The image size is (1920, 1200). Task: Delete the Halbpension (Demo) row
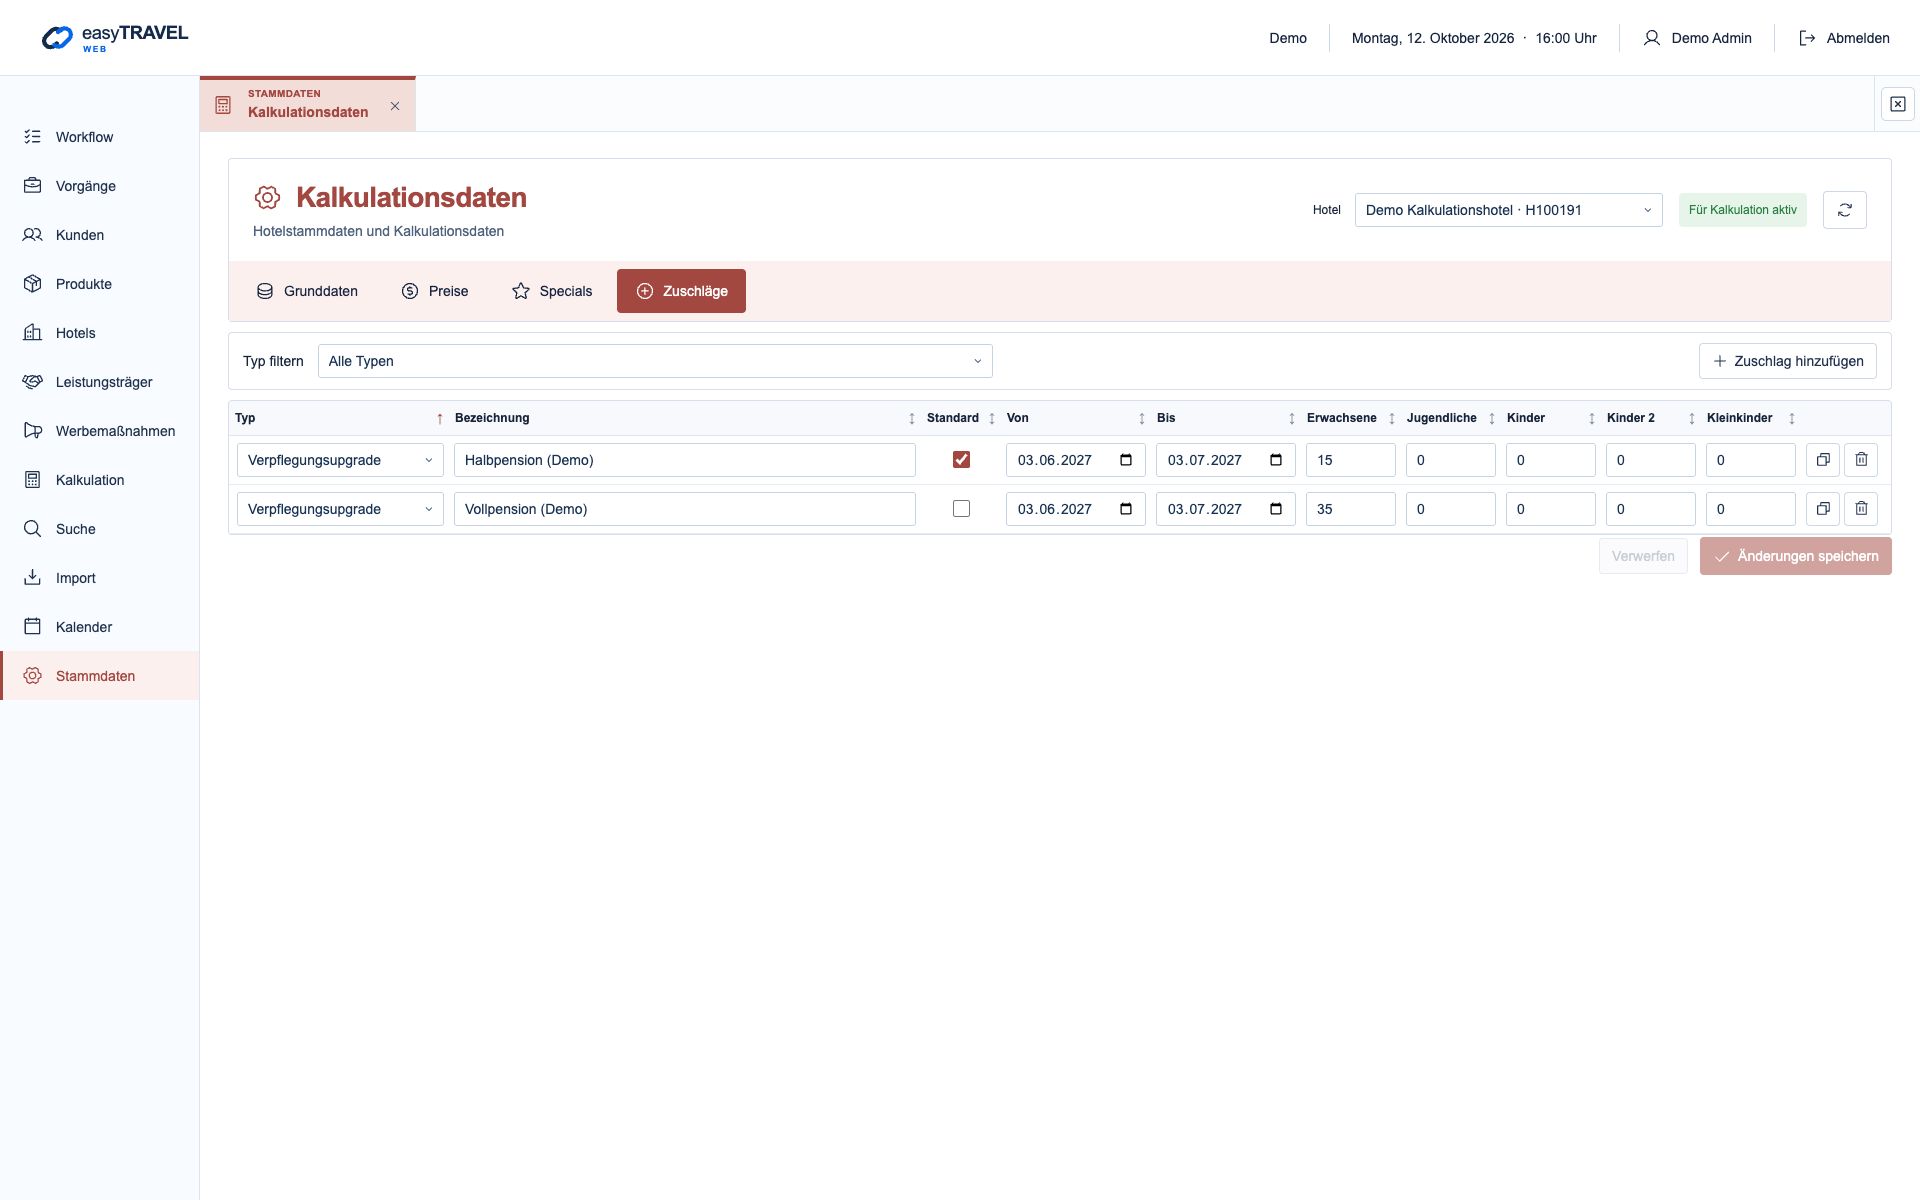pos(1861,460)
